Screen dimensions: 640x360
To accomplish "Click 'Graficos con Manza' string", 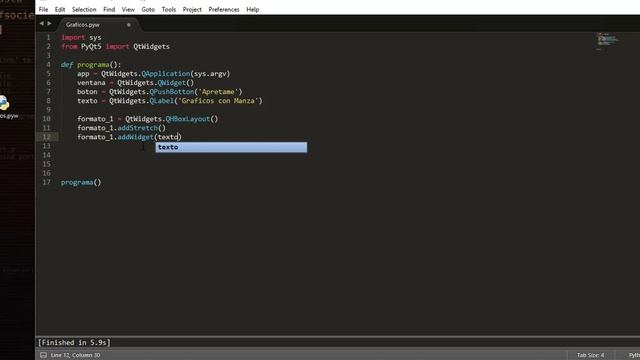I will coord(218,101).
